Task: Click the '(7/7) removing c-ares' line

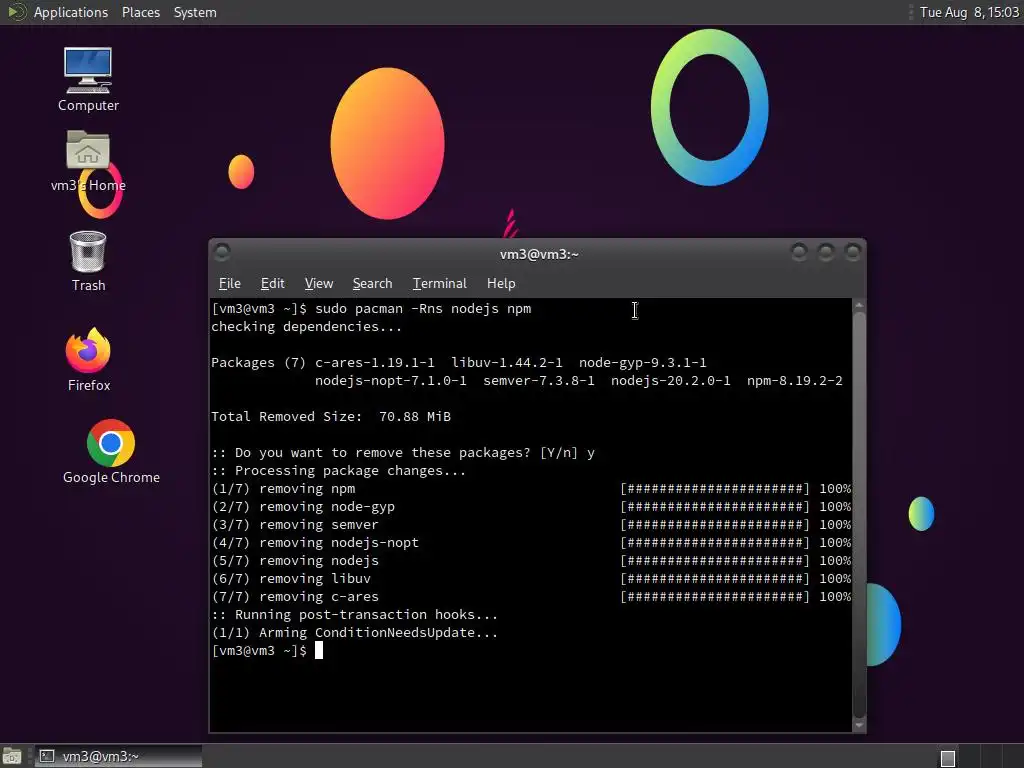Action: 531,596
